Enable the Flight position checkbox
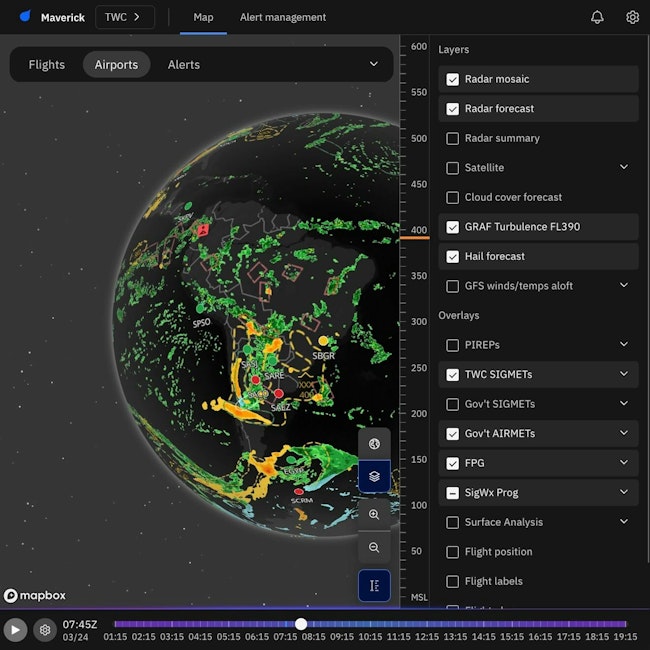Image resolution: width=650 pixels, height=650 pixels. pyautogui.click(x=452, y=552)
